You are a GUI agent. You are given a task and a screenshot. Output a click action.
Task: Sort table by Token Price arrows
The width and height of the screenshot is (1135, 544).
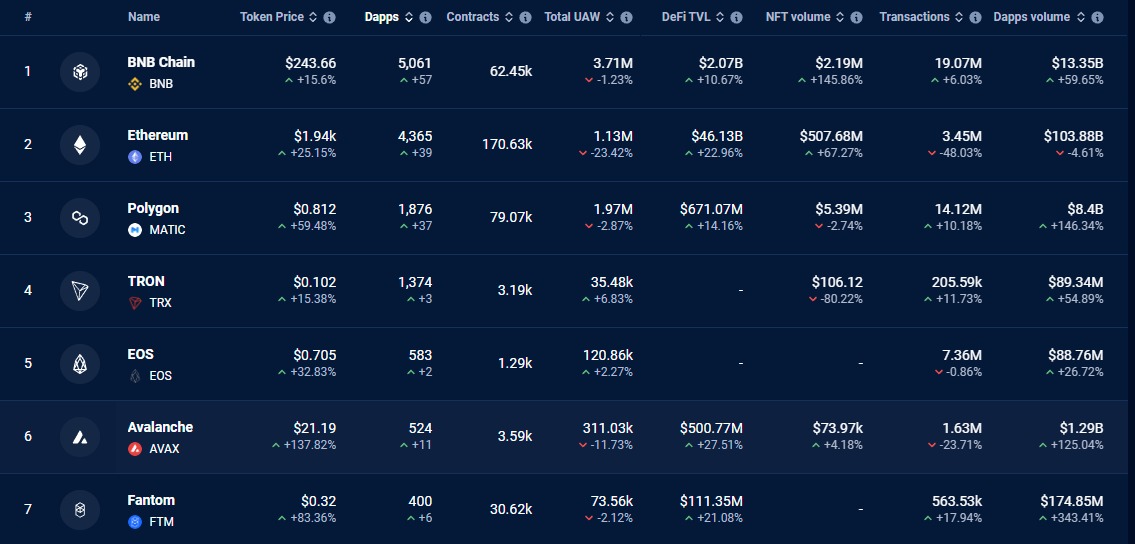click(x=313, y=17)
